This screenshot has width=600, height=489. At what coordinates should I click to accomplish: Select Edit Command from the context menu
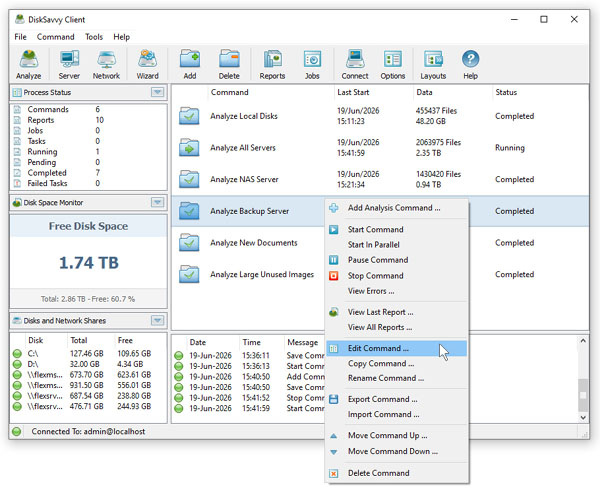(x=397, y=348)
